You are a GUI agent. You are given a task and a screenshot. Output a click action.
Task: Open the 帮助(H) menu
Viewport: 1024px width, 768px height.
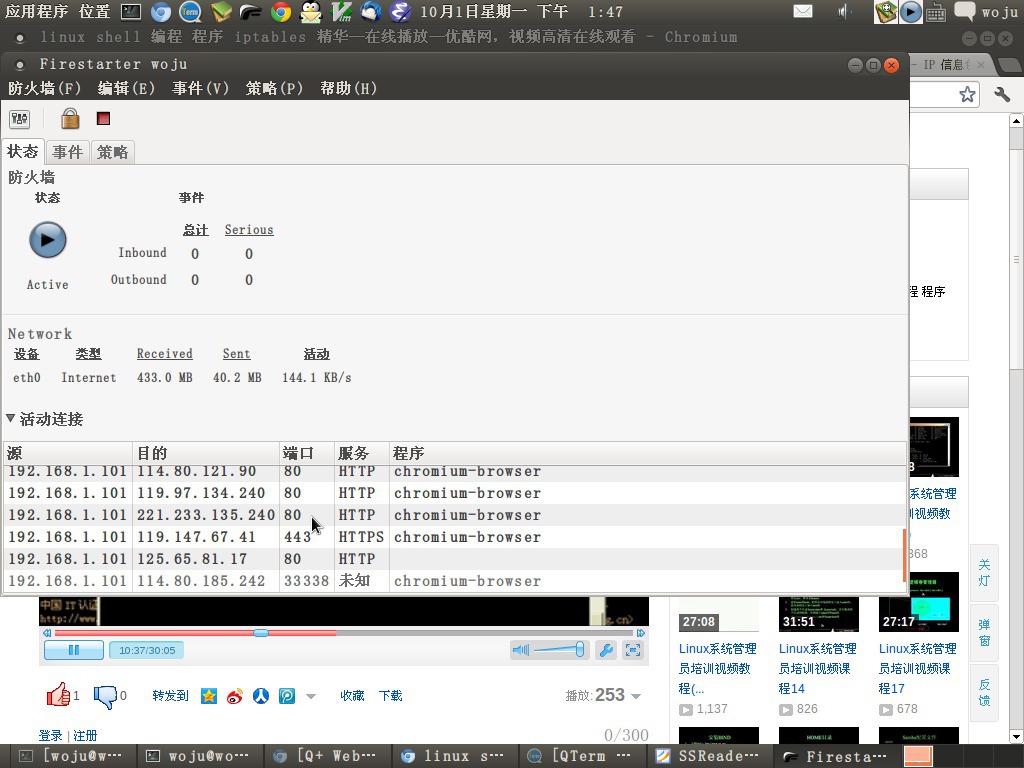pos(349,88)
